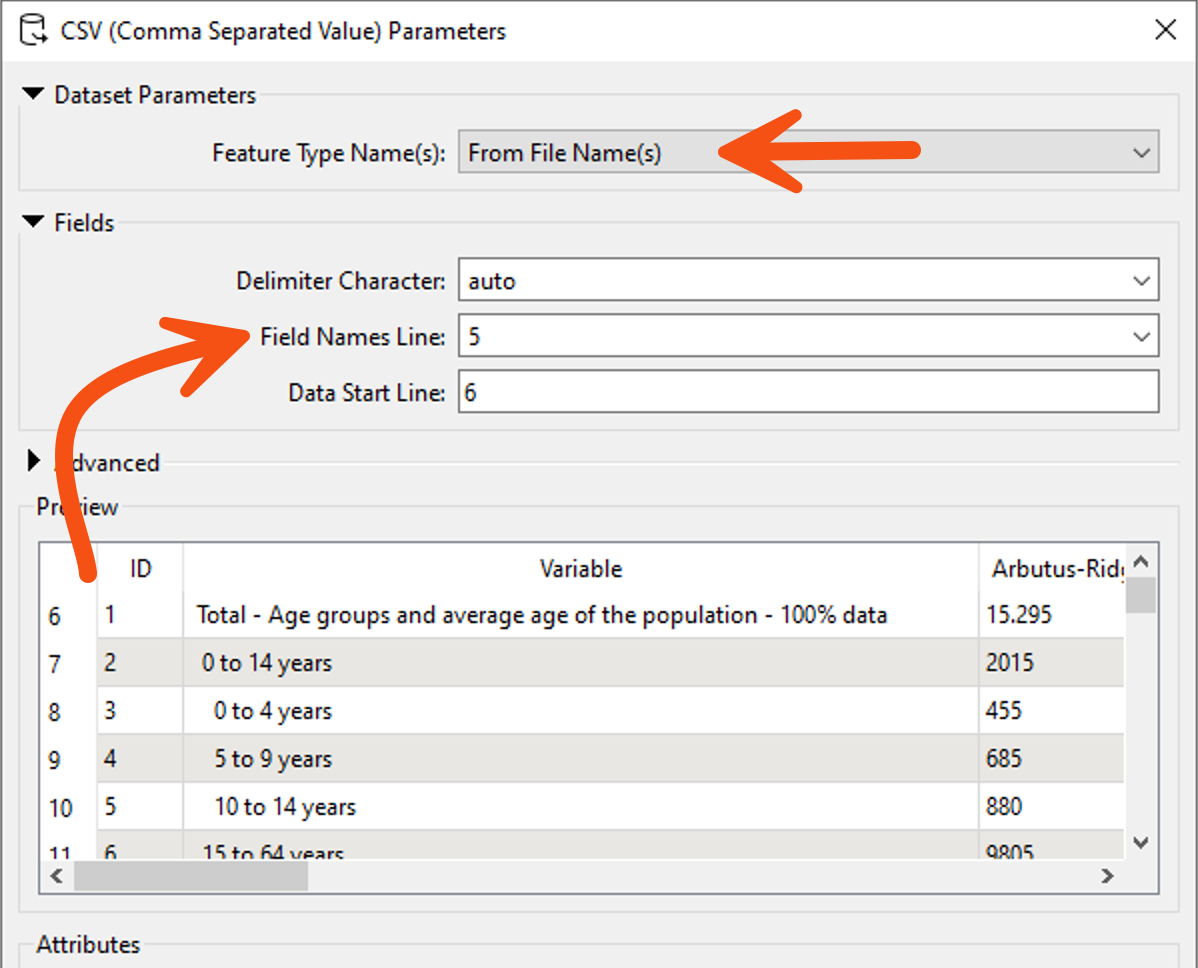This screenshot has height=968, width=1198.
Task: Click the Arbutus-Ridge column header
Action: tap(1052, 568)
